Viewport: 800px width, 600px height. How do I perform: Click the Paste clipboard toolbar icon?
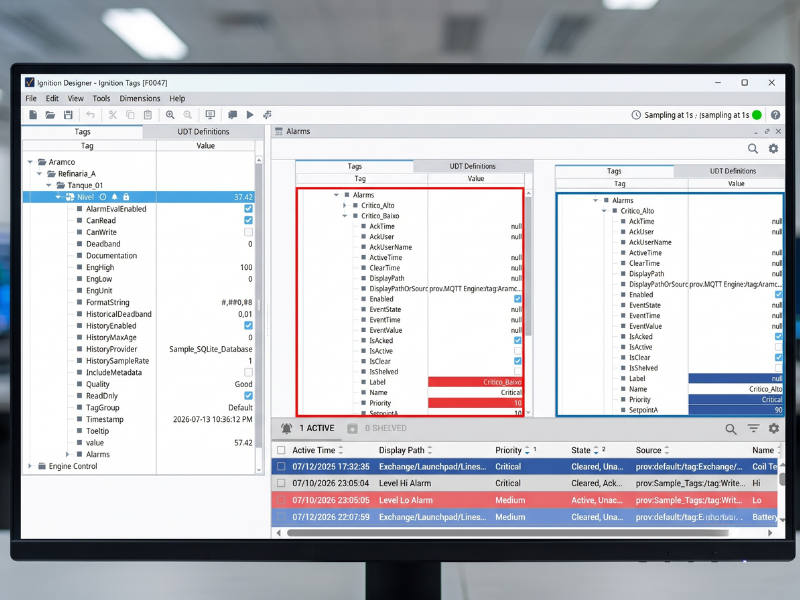pos(147,115)
